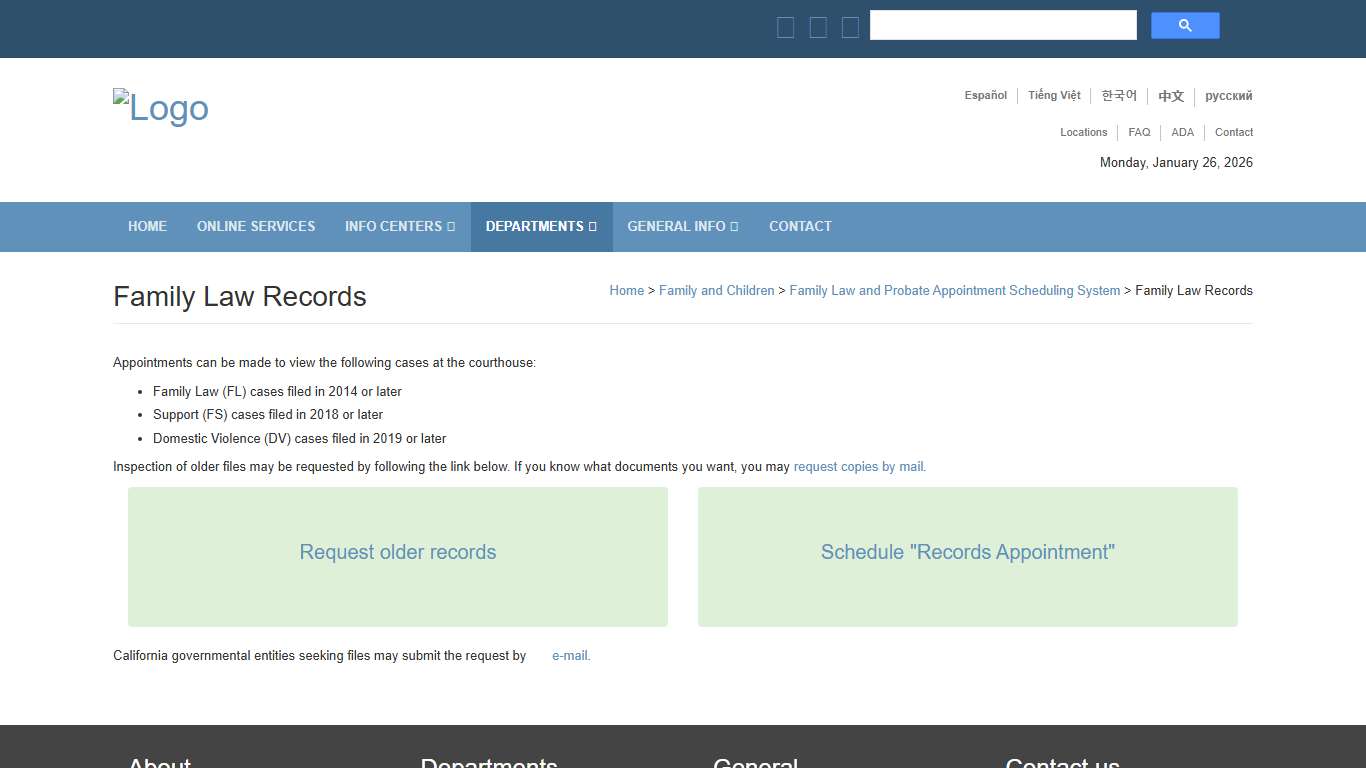Expand the INFO CENTERS dropdown menu
Image resolution: width=1366 pixels, height=768 pixels.
click(400, 226)
